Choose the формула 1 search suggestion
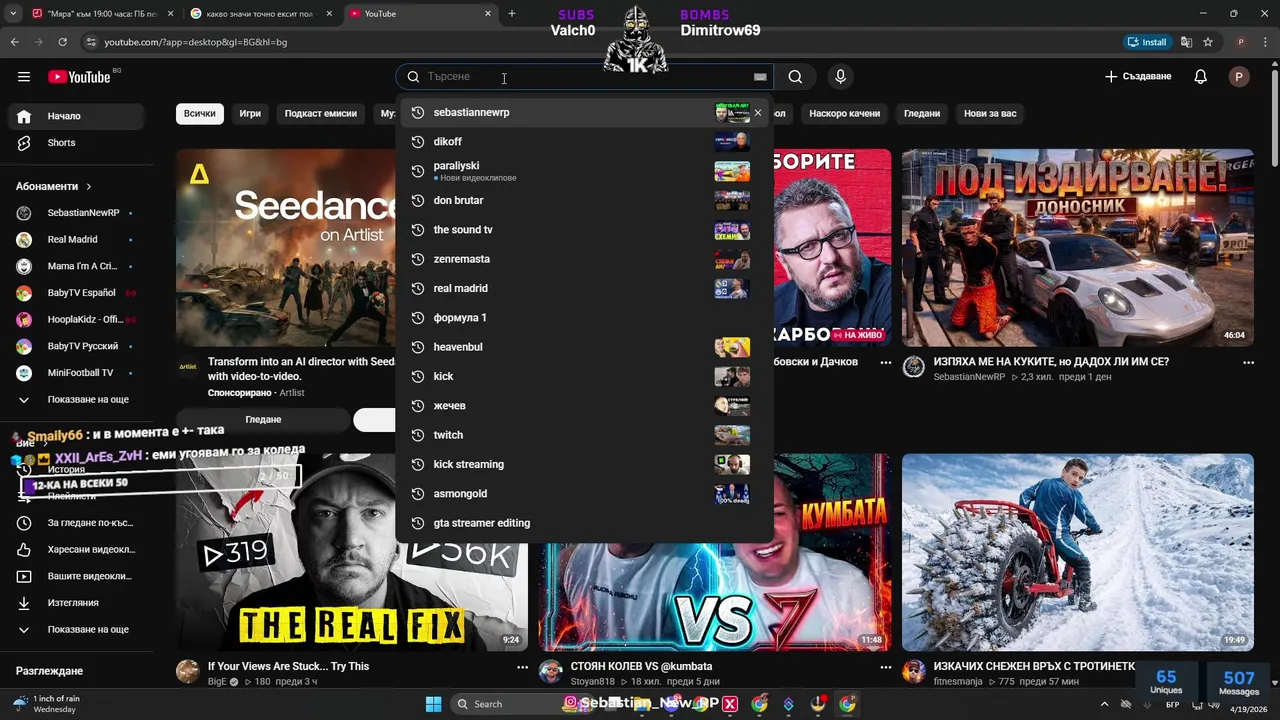Image resolution: width=1280 pixels, height=720 pixels. click(x=585, y=318)
